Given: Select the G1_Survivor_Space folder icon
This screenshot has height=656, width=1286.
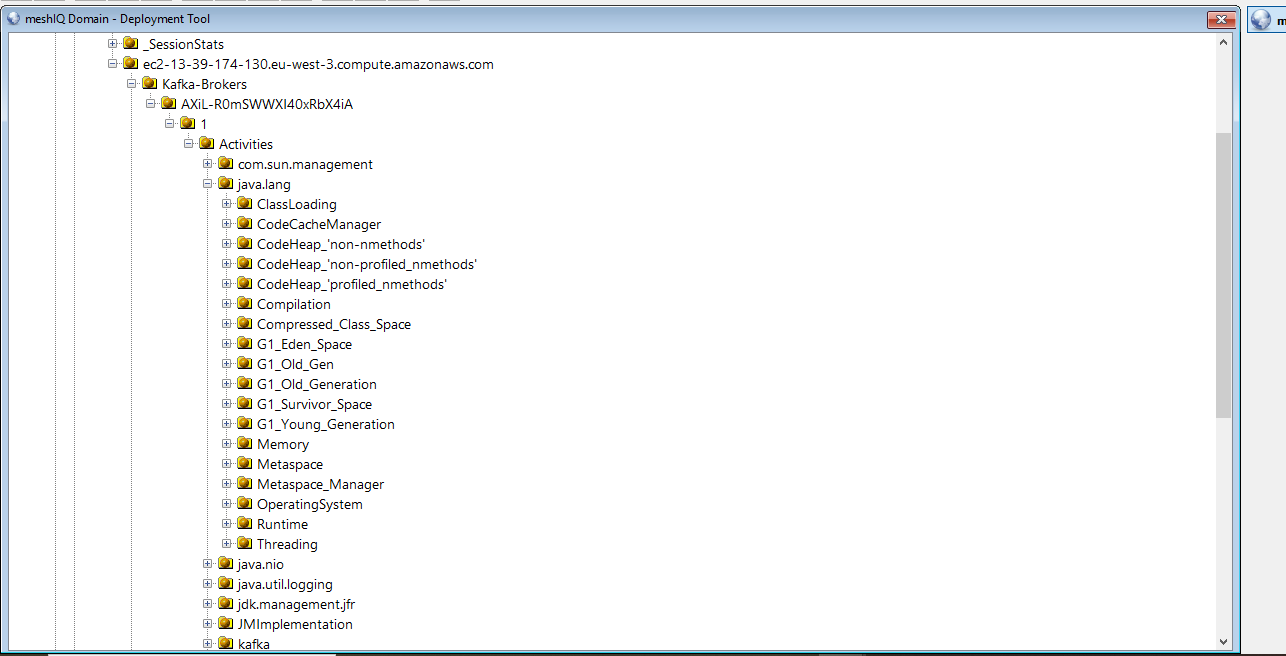Looking at the screenshot, I should 245,404.
